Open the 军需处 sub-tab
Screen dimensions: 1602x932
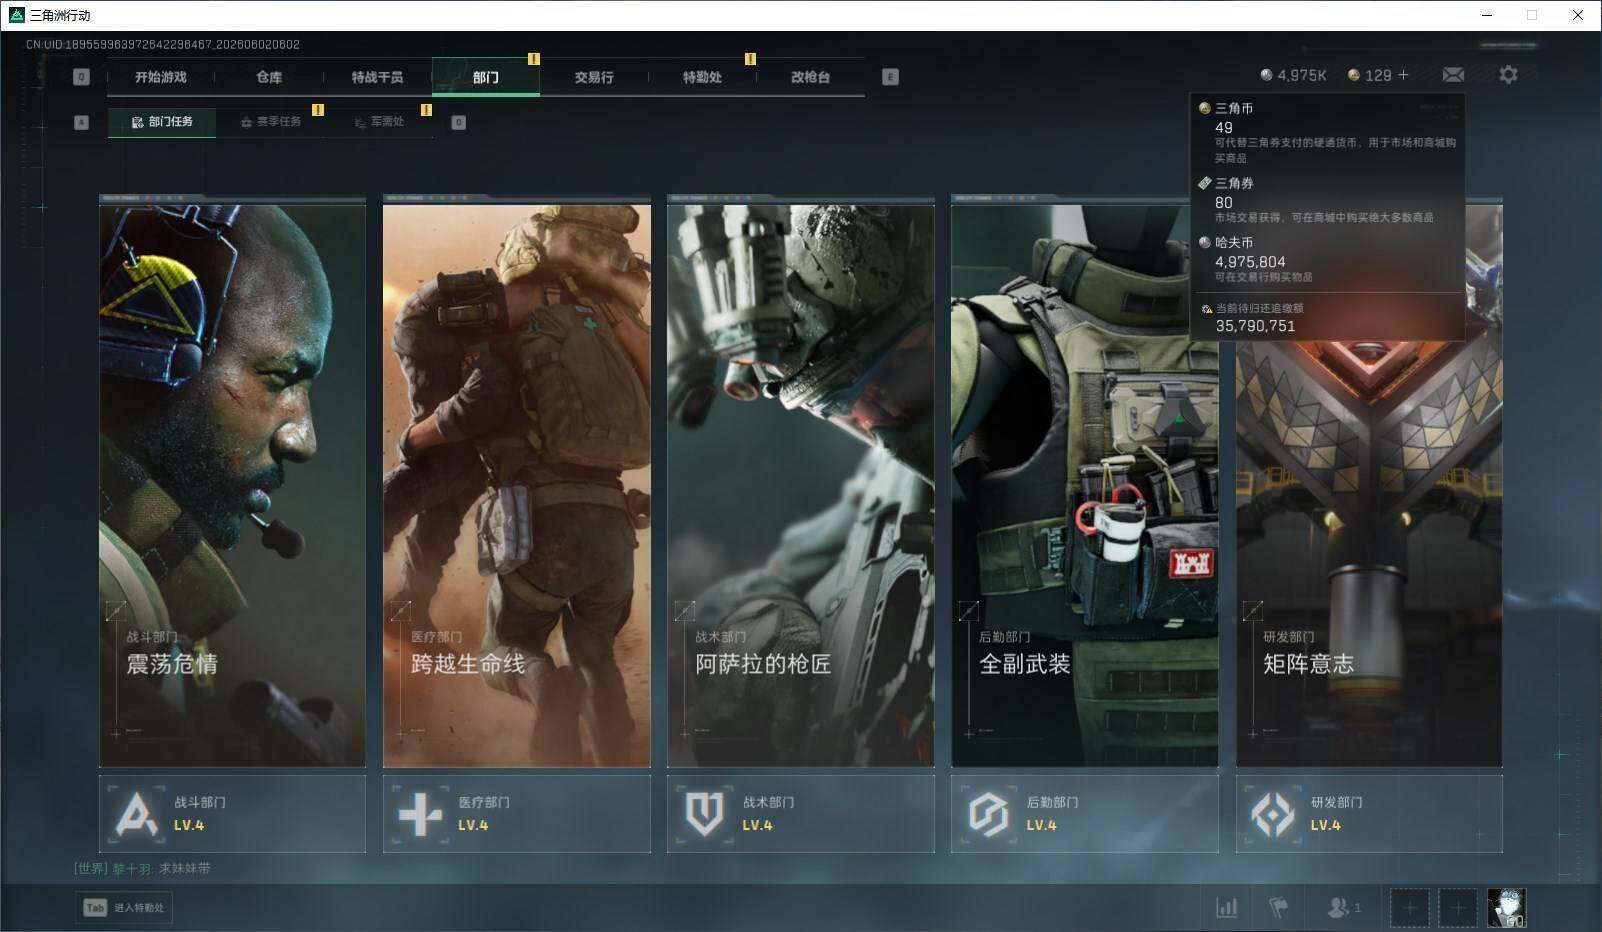tap(379, 122)
